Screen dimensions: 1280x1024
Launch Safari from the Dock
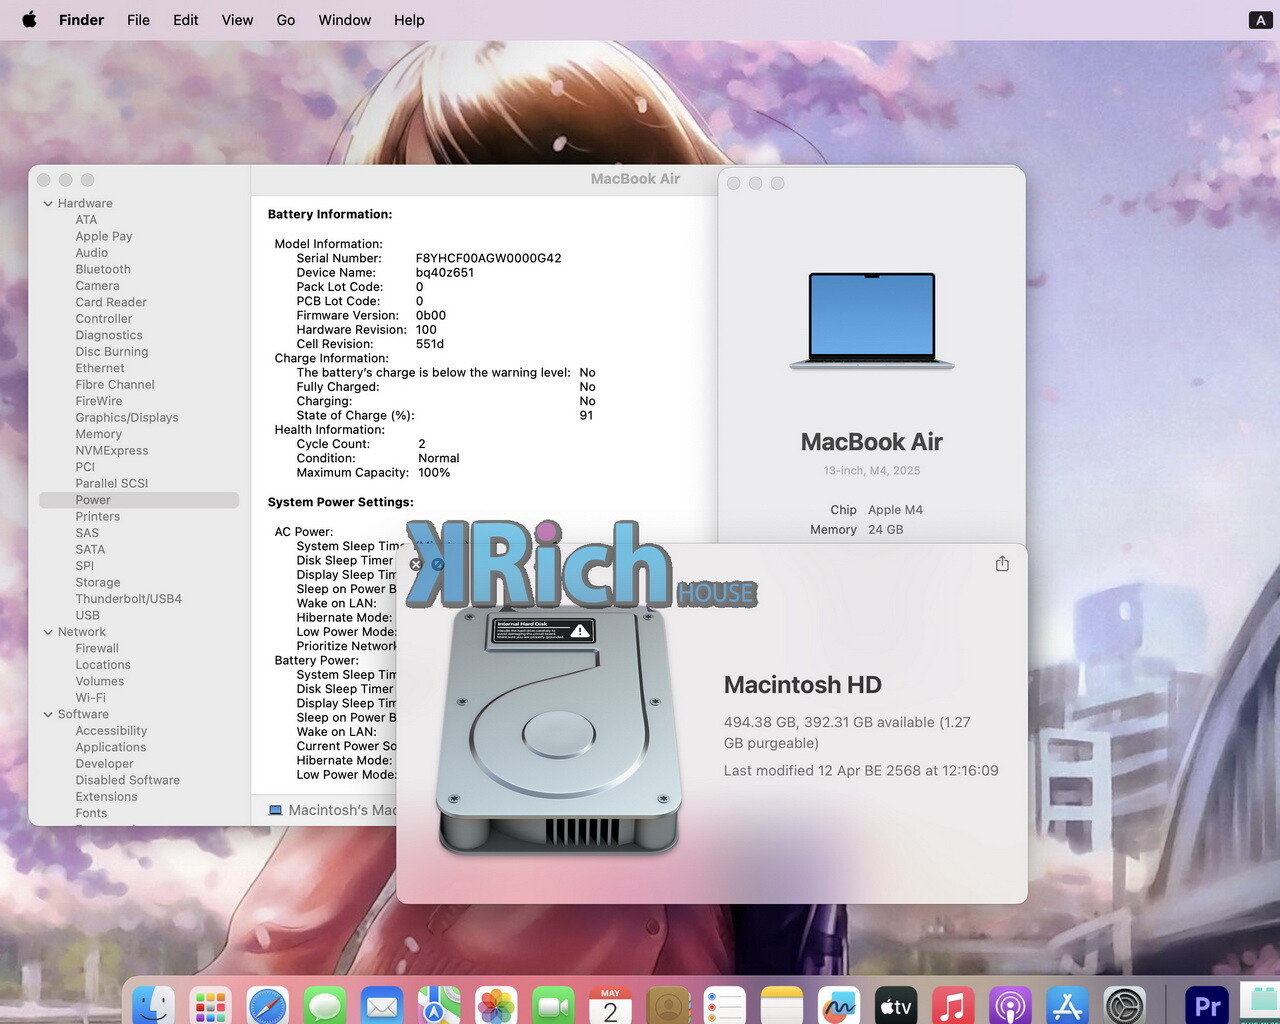pyautogui.click(x=267, y=1005)
